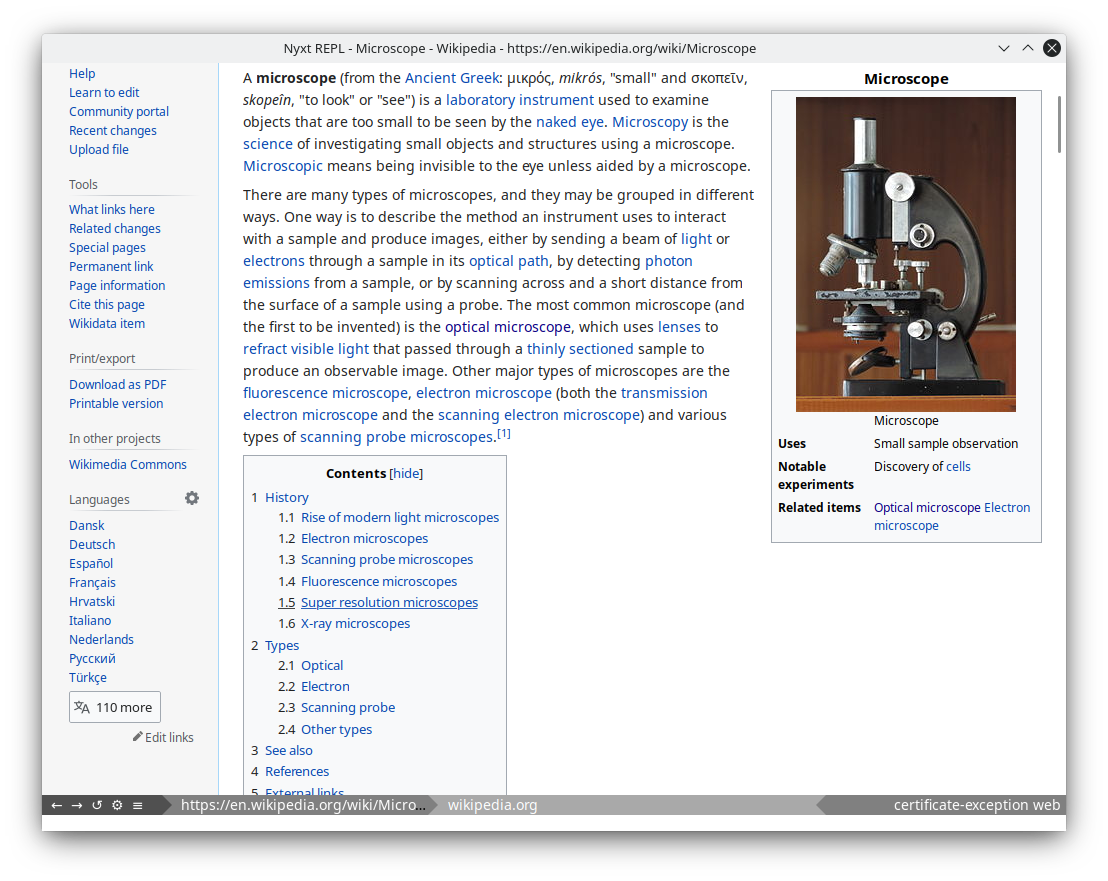
Task: Open Optical microscope link in infobox
Action: [x=927, y=507]
